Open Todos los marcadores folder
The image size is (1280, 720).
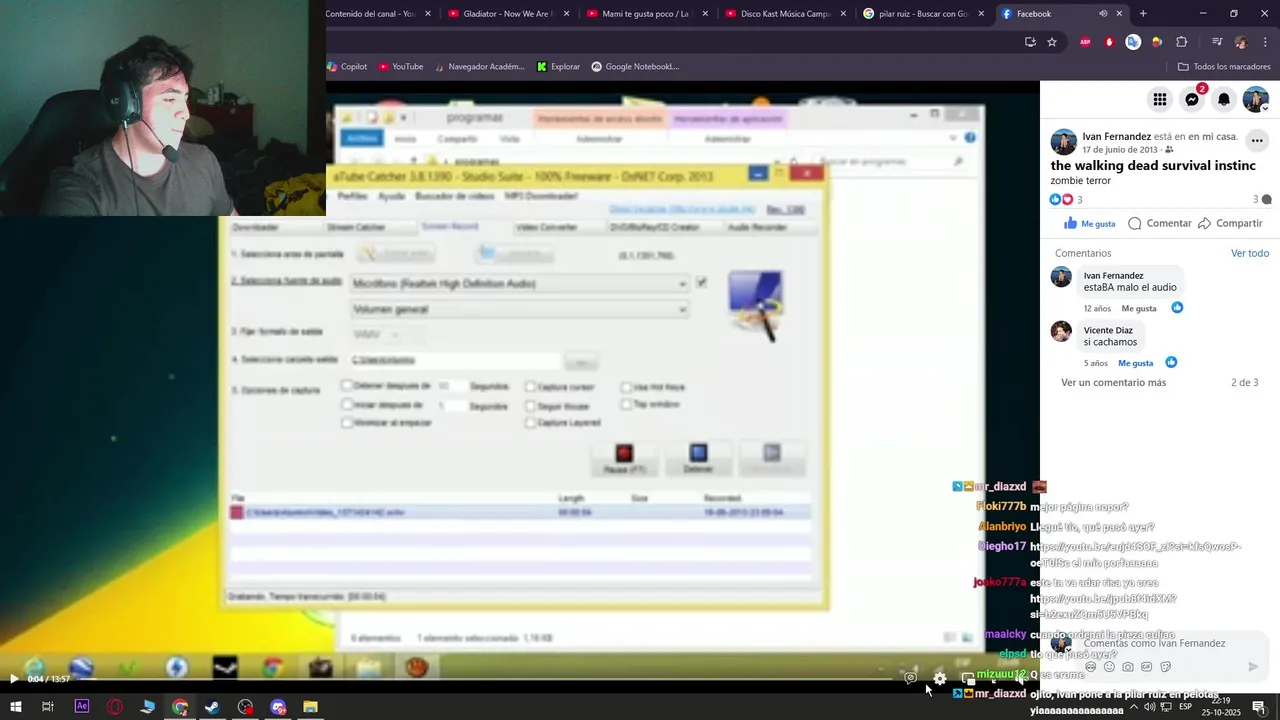coord(1224,67)
